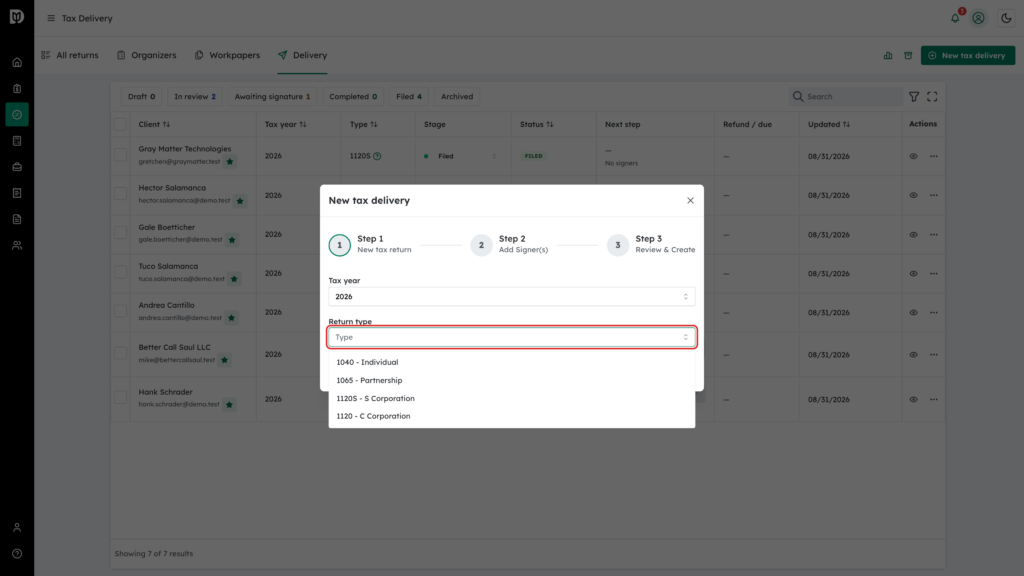Open more actions for Hank Schrader
Image resolution: width=1024 pixels, height=576 pixels.
pyautogui.click(x=934, y=399)
